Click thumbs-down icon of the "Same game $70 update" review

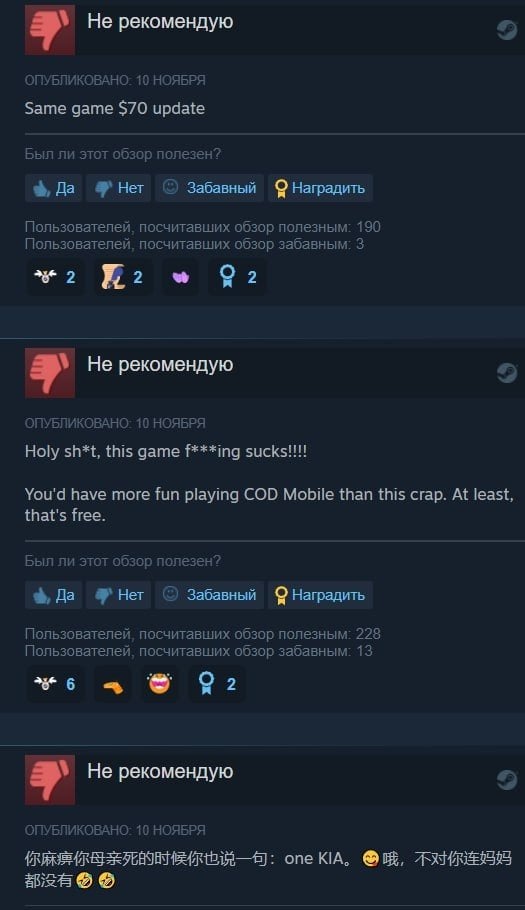click(50, 30)
